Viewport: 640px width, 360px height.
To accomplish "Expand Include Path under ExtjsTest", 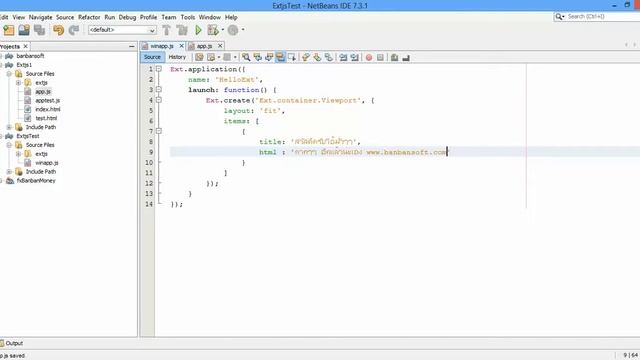I will tap(9, 172).
